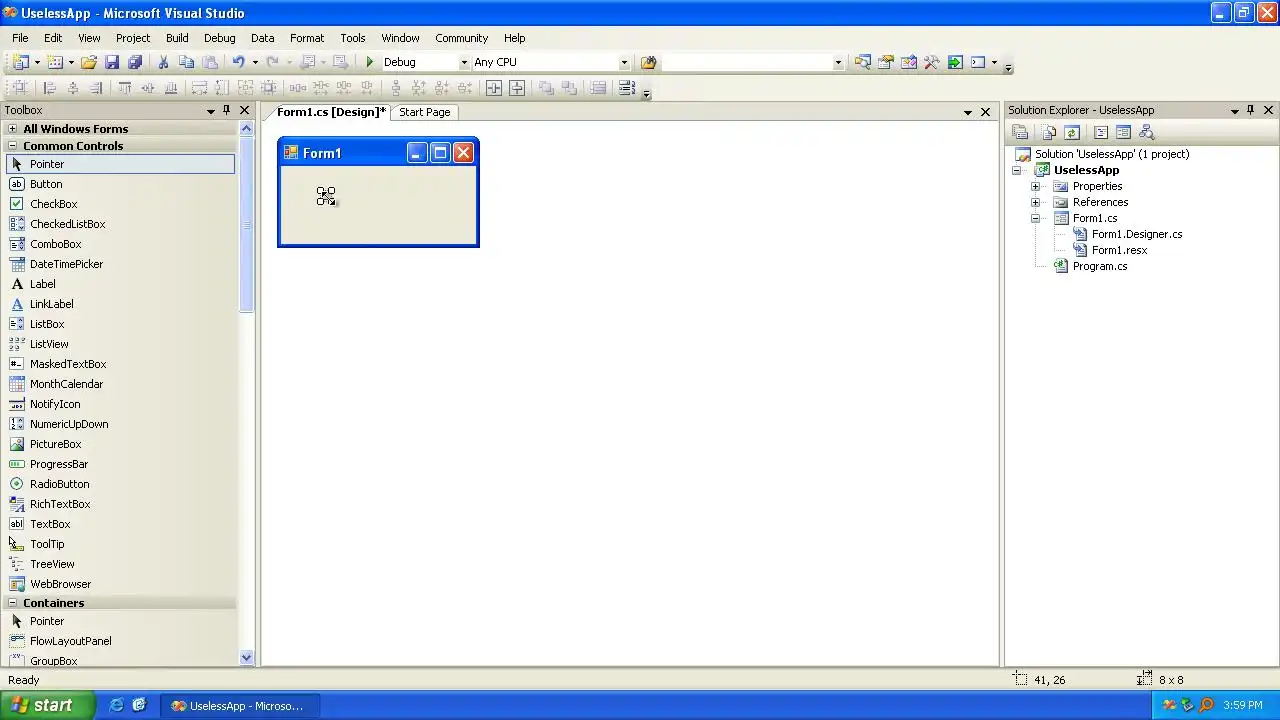Click the UselessApp taskbar button
1280x720 pixels.
click(239, 705)
